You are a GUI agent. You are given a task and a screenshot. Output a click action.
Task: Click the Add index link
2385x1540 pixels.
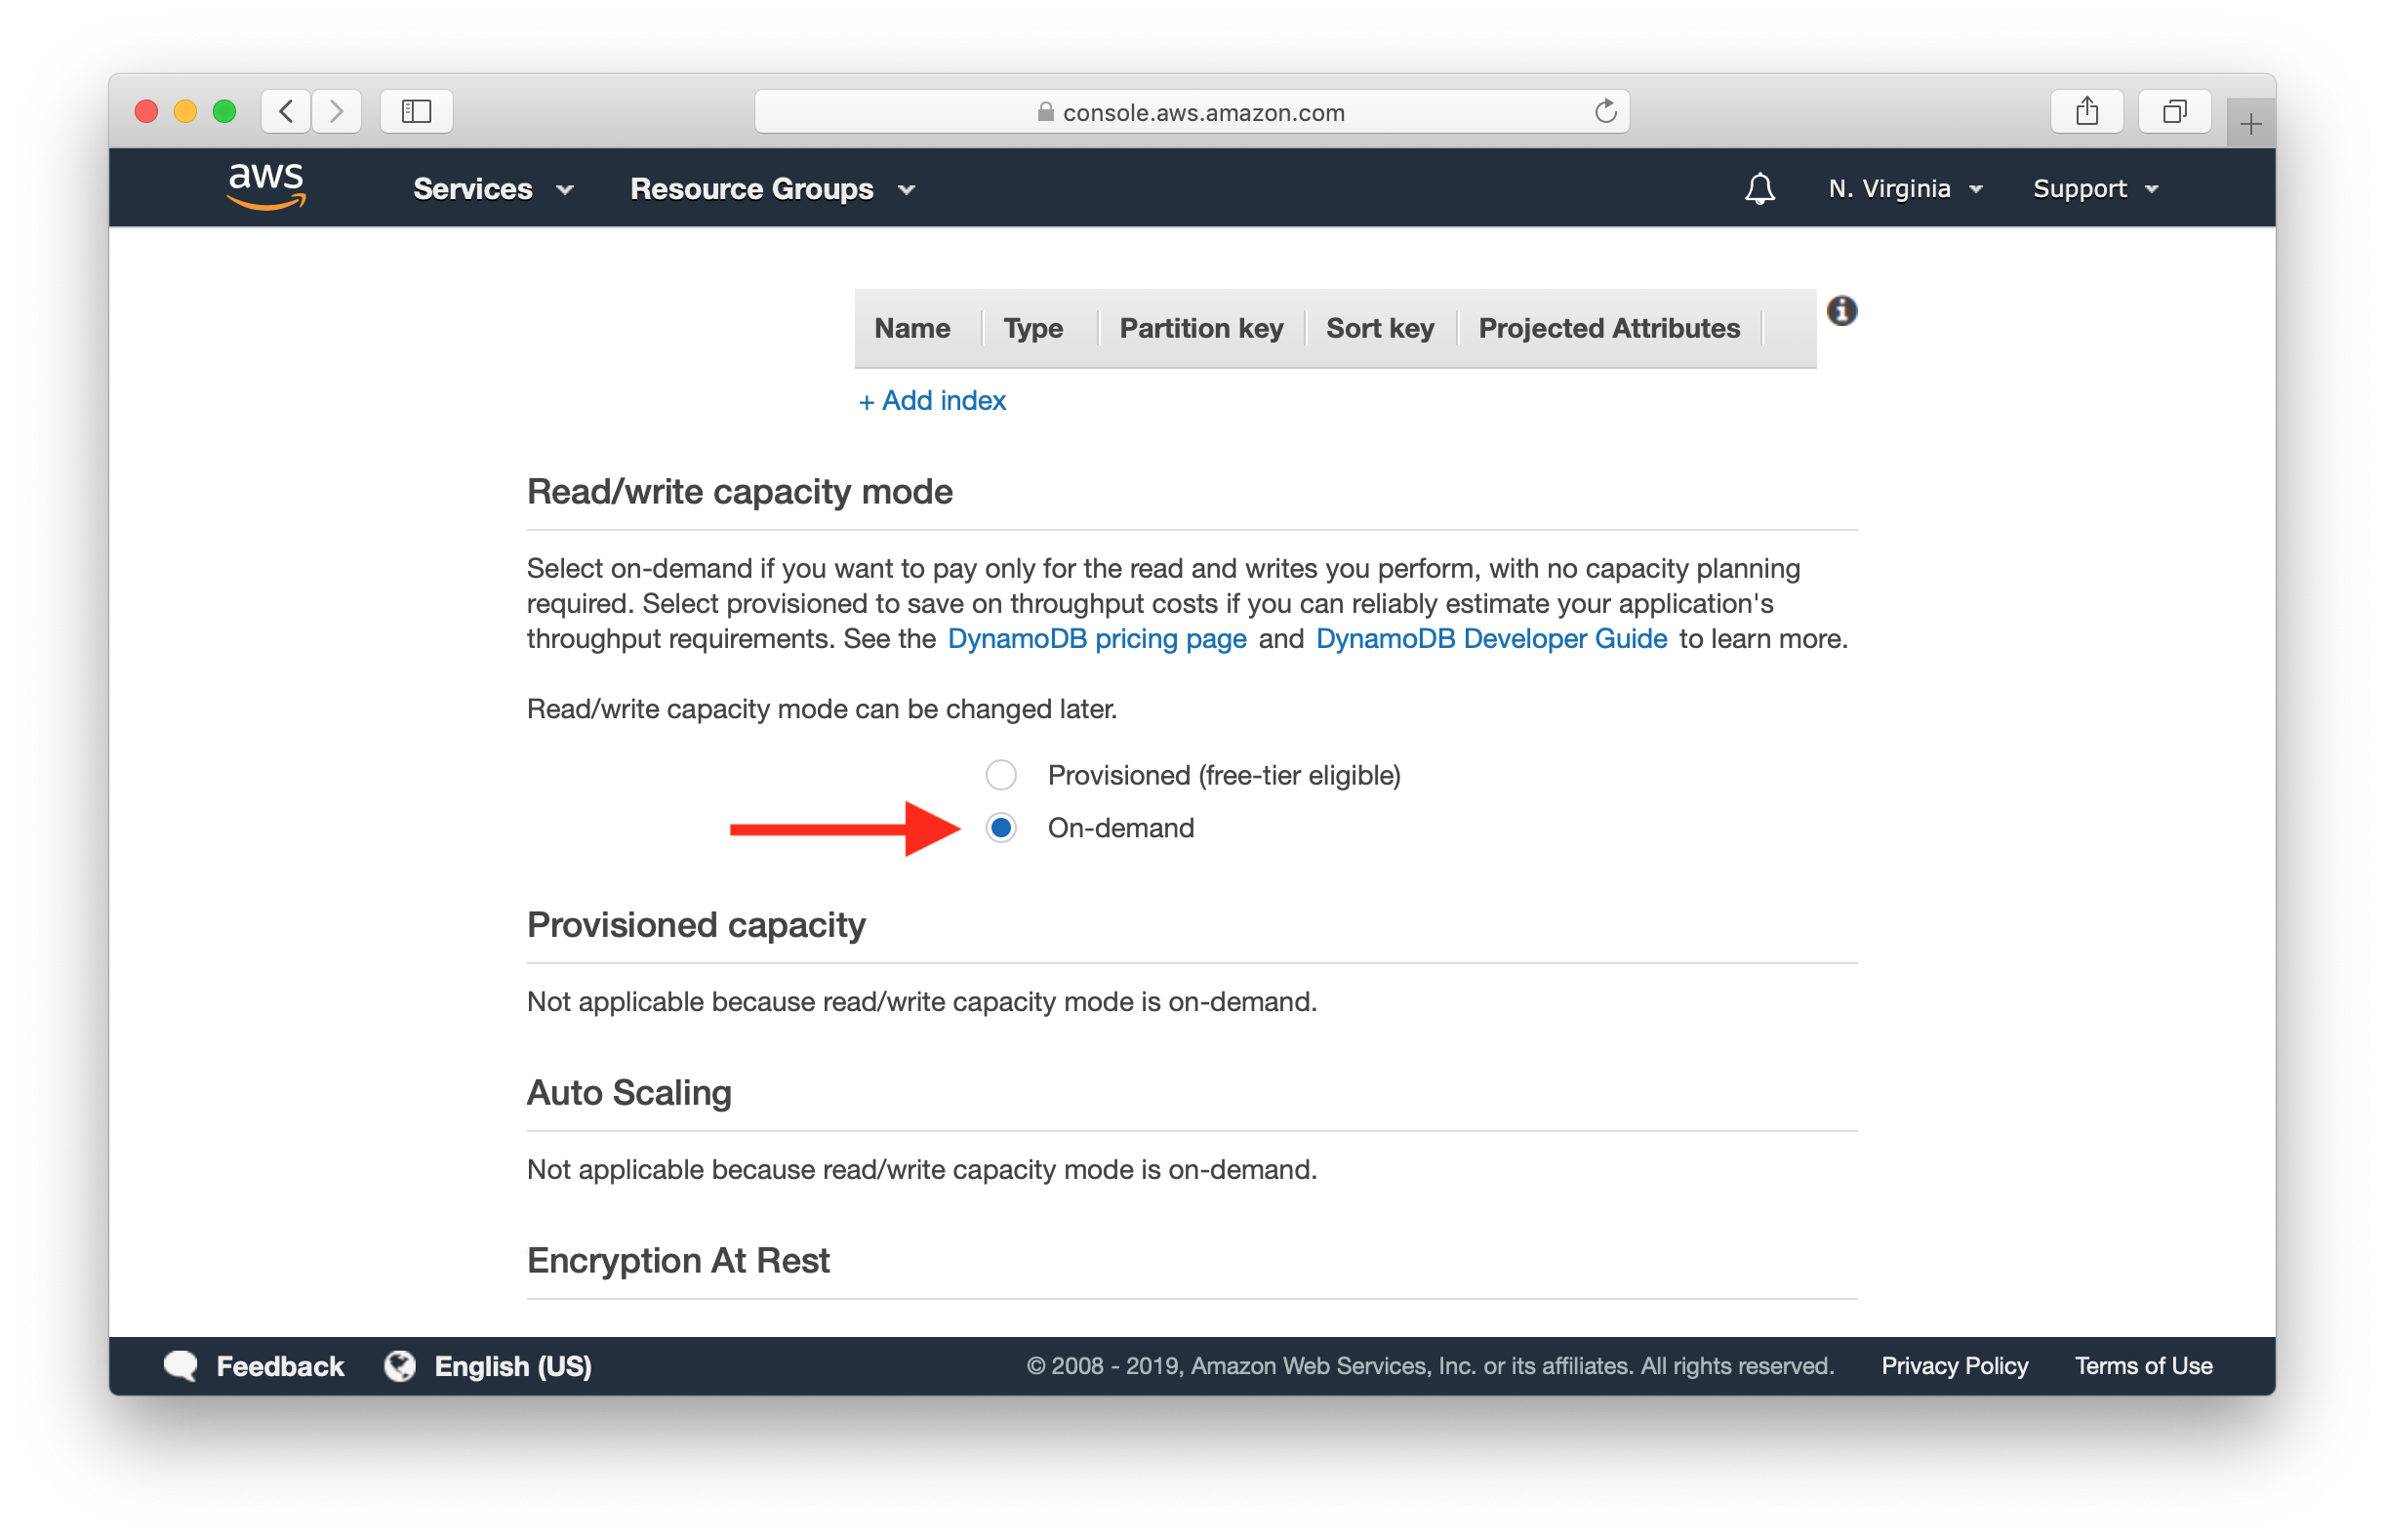934,401
